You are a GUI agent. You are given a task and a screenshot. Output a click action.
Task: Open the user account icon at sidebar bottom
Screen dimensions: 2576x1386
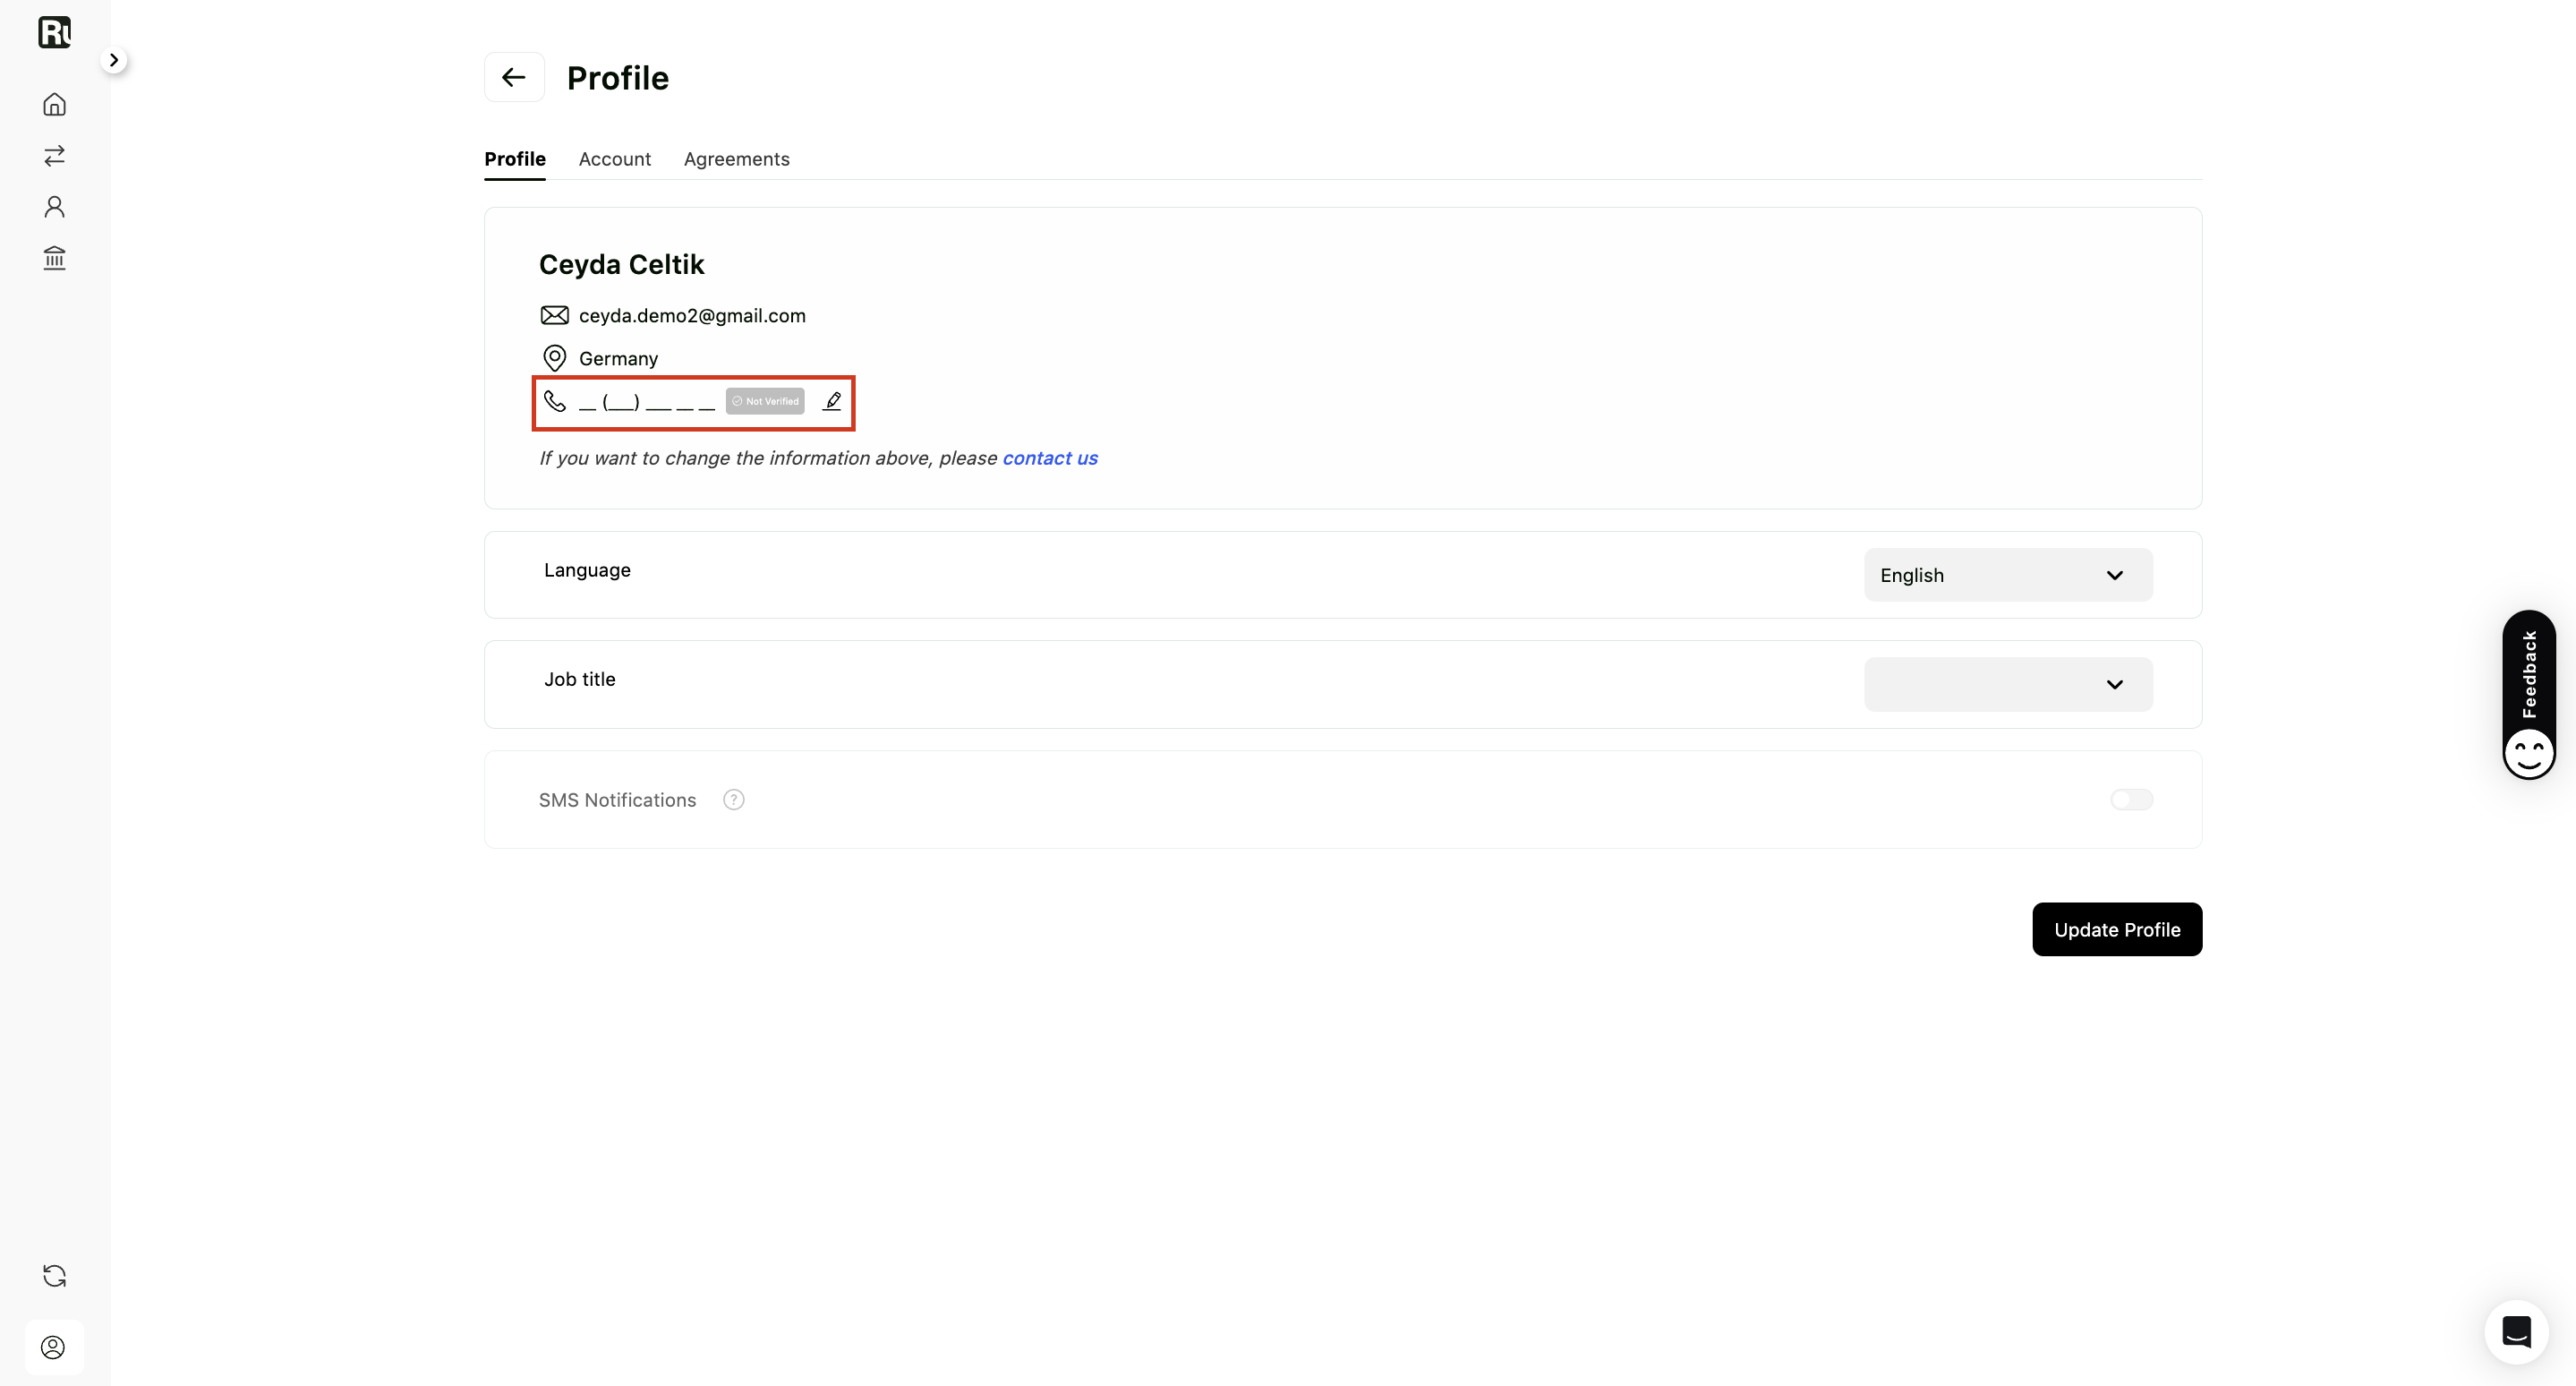point(54,1347)
